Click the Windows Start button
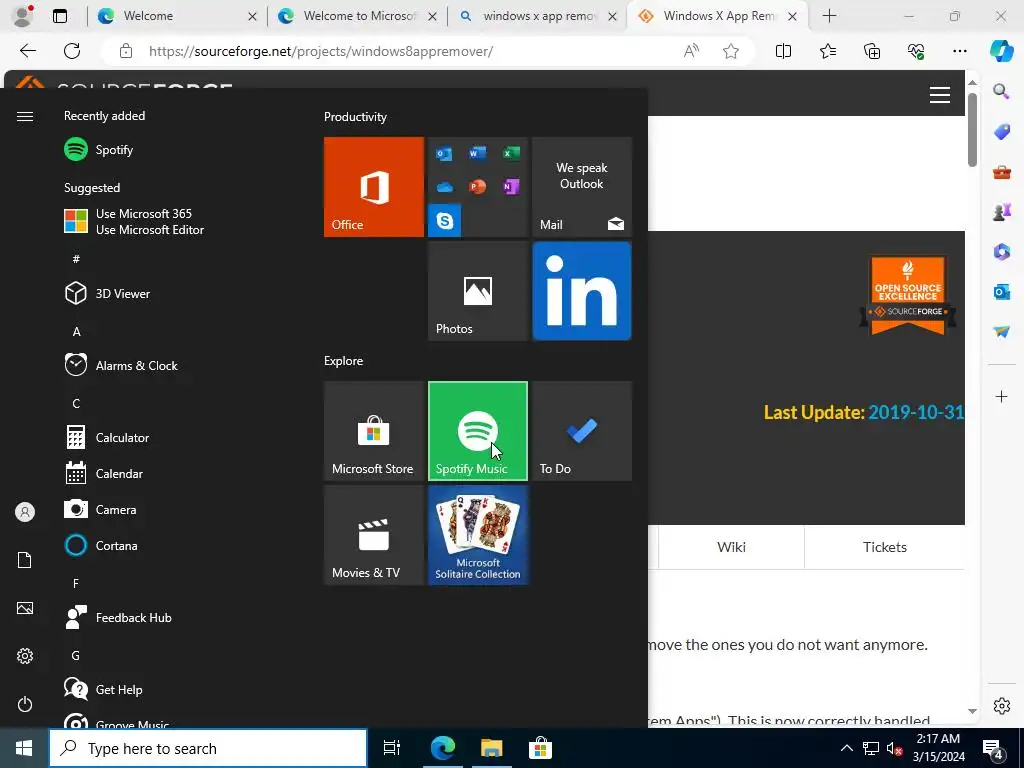This screenshot has width=1024, height=768. coord(24,748)
